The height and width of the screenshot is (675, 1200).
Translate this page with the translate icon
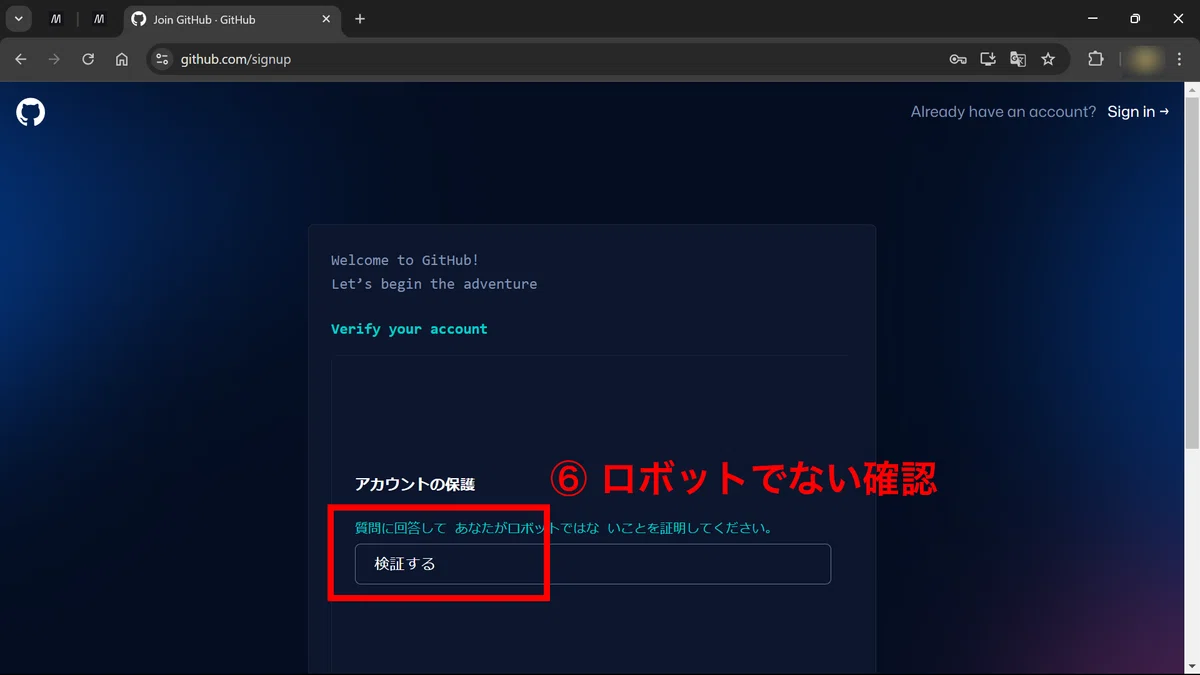tap(1018, 59)
